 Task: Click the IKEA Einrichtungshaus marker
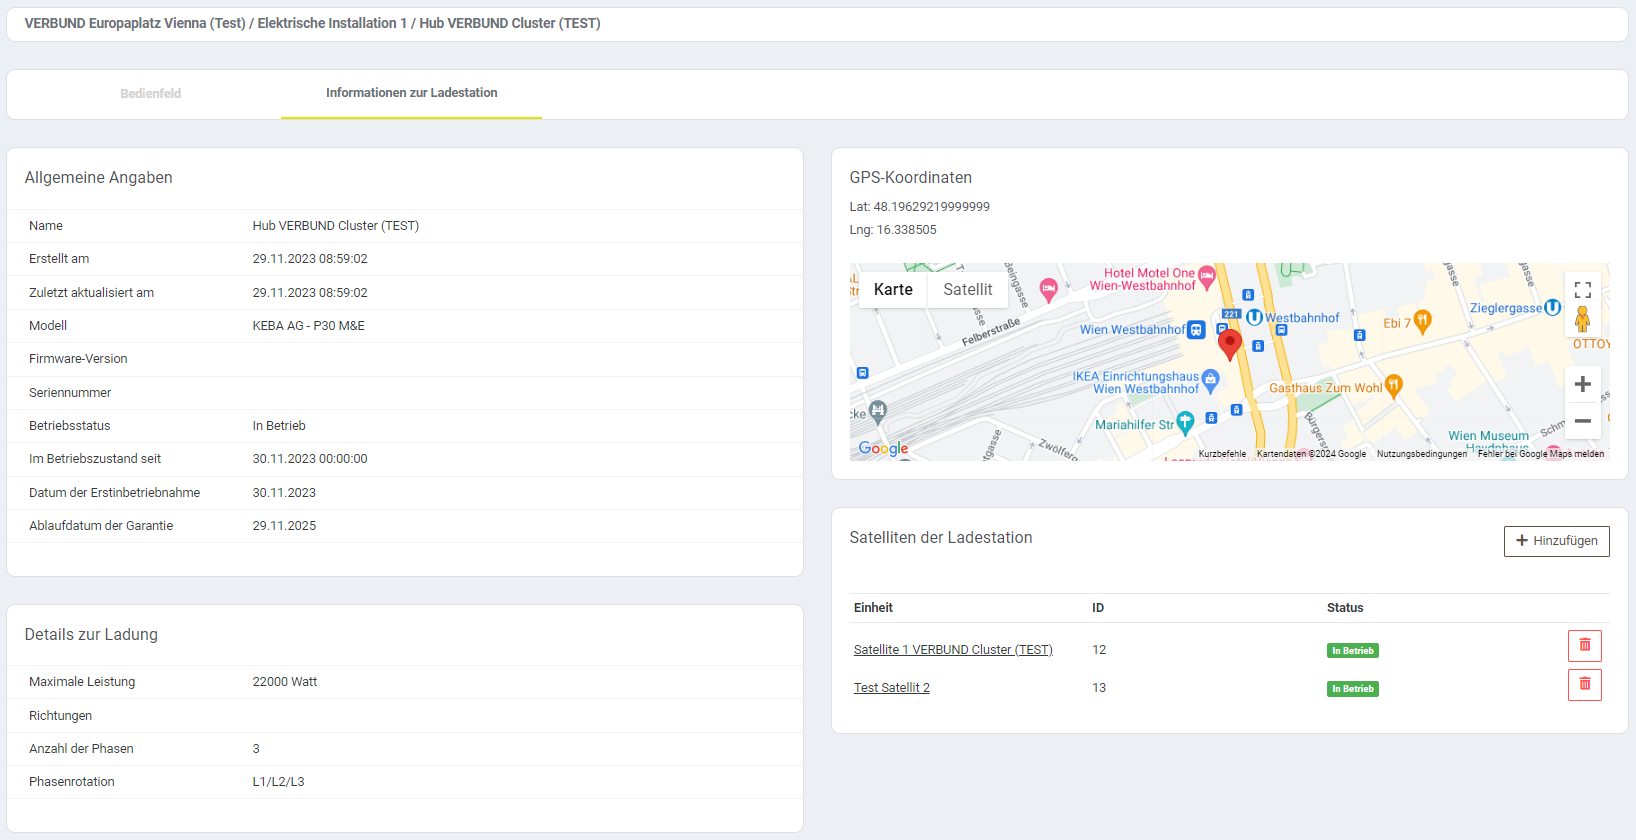[1210, 380]
